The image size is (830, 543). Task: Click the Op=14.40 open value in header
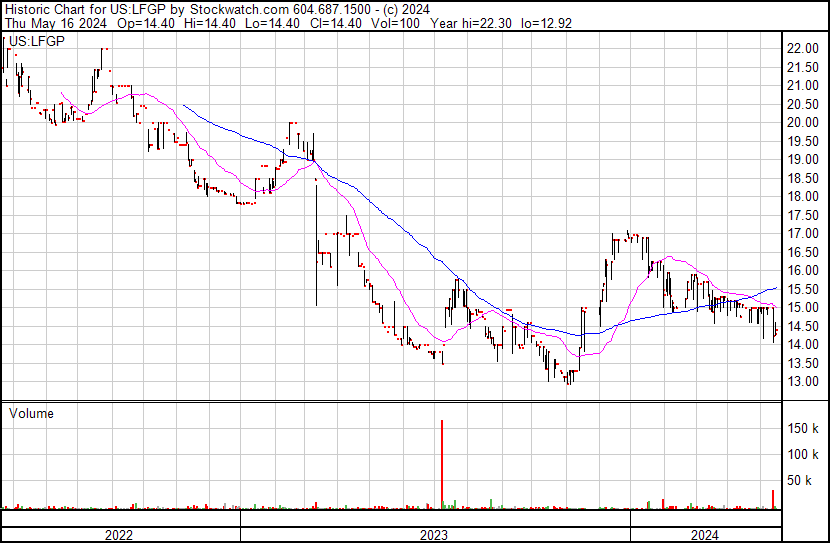tap(148, 22)
